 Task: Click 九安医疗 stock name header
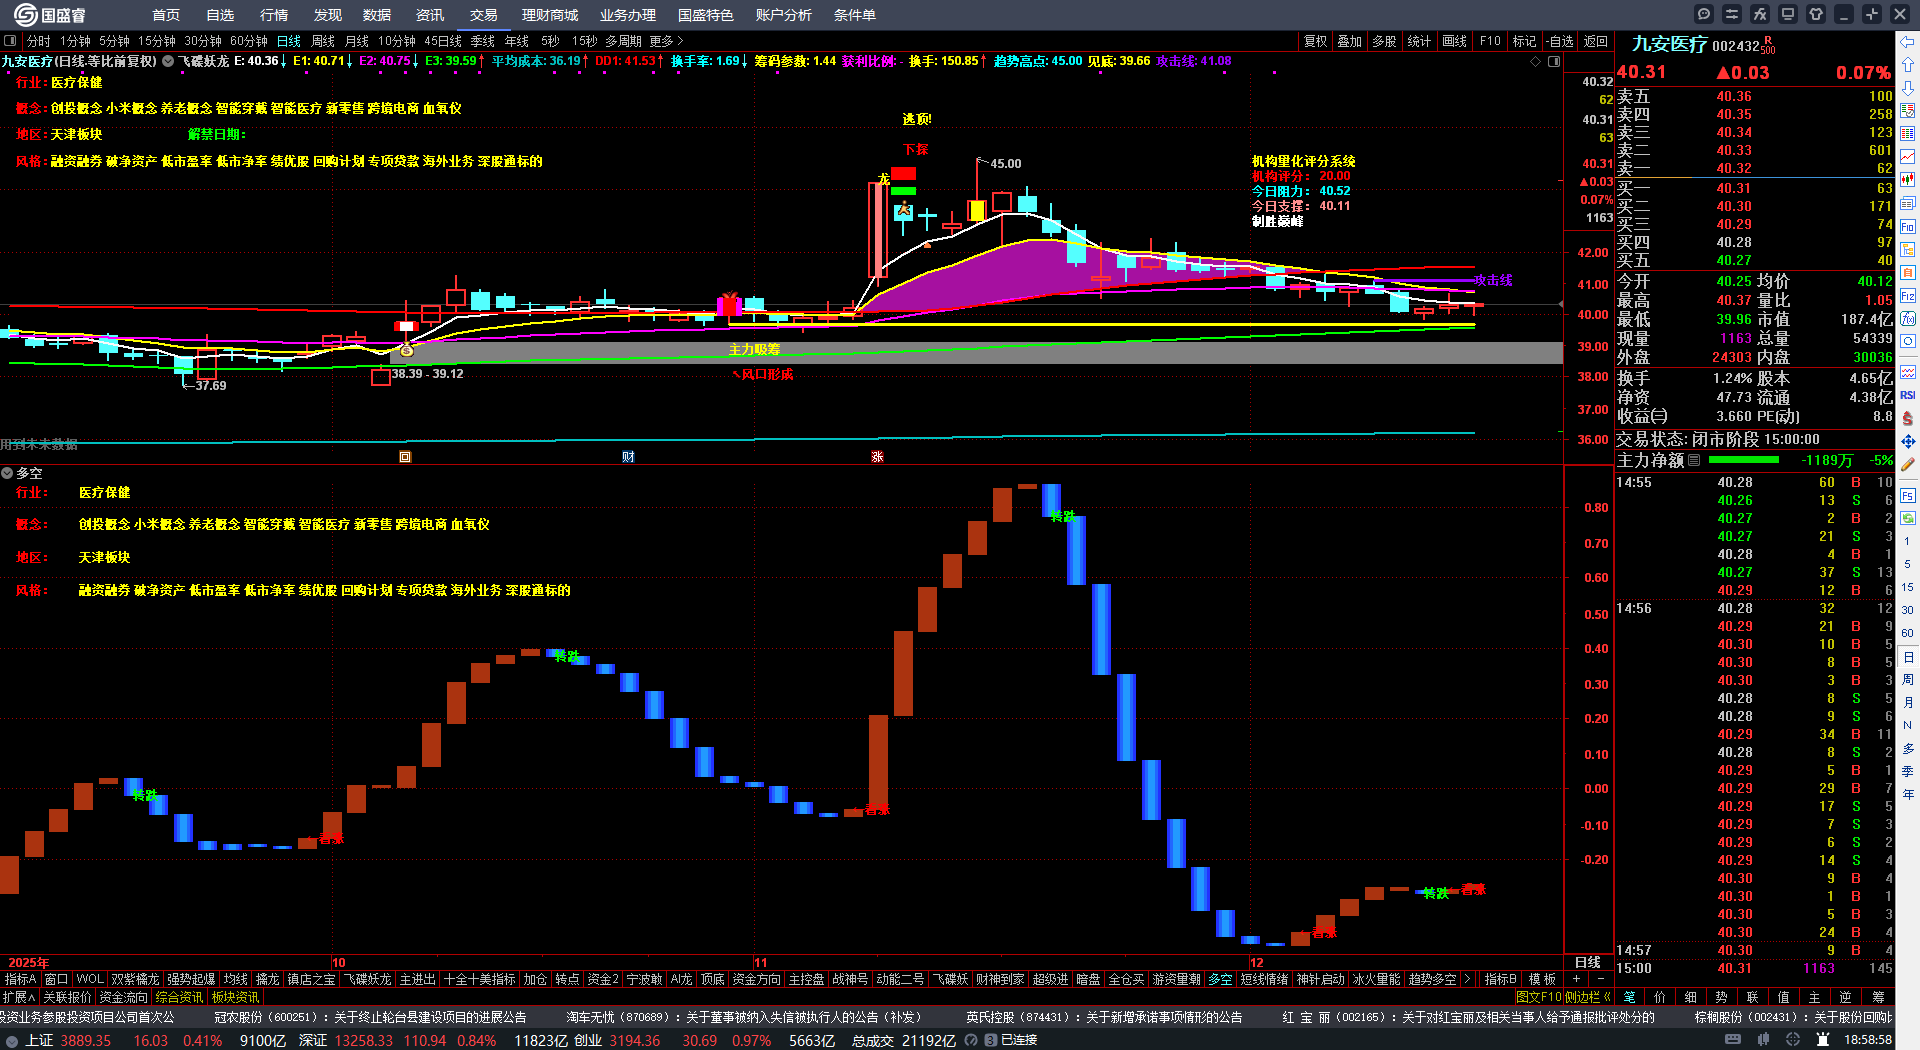click(x=1669, y=44)
